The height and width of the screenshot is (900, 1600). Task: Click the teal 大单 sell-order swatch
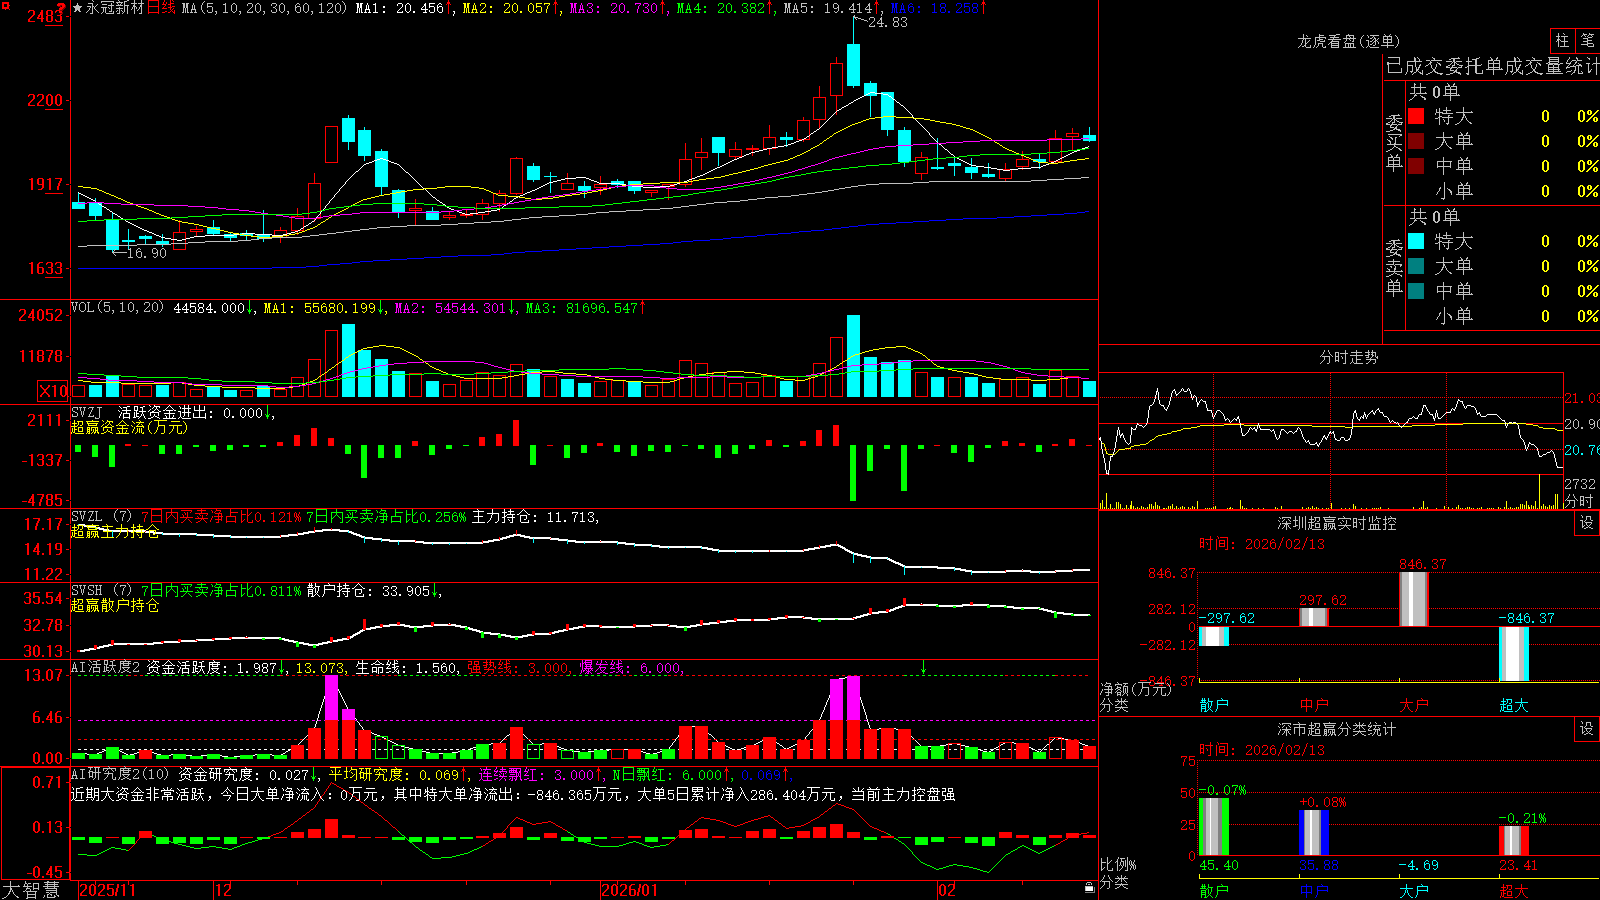(x=1416, y=266)
